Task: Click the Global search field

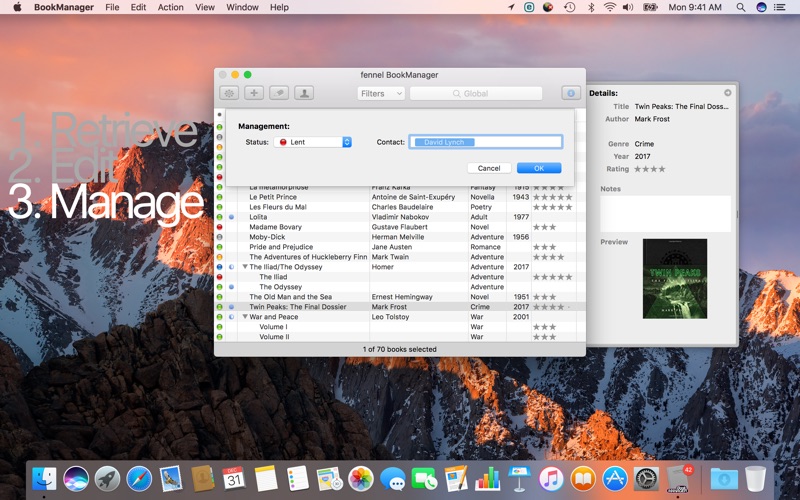Action: [476, 93]
